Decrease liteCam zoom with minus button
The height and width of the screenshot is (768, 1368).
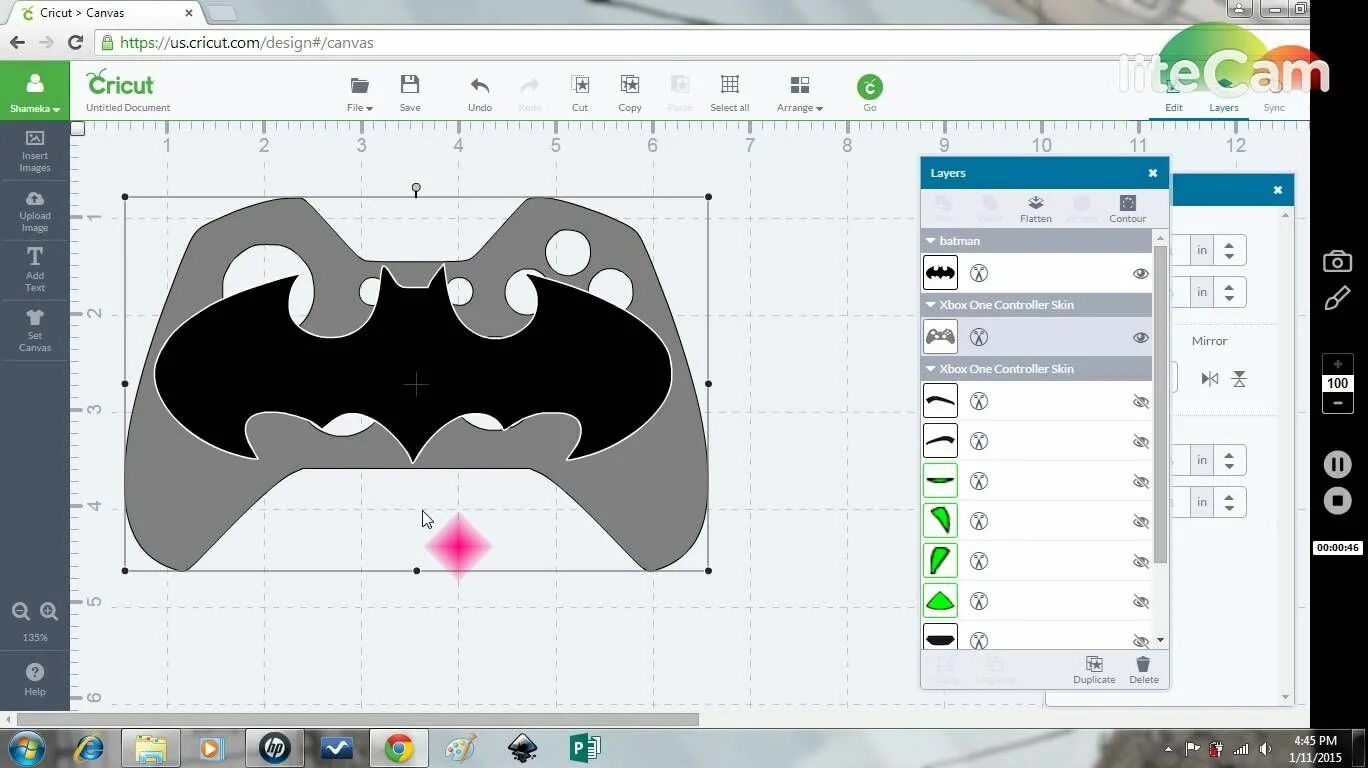(x=1338, y=403)
